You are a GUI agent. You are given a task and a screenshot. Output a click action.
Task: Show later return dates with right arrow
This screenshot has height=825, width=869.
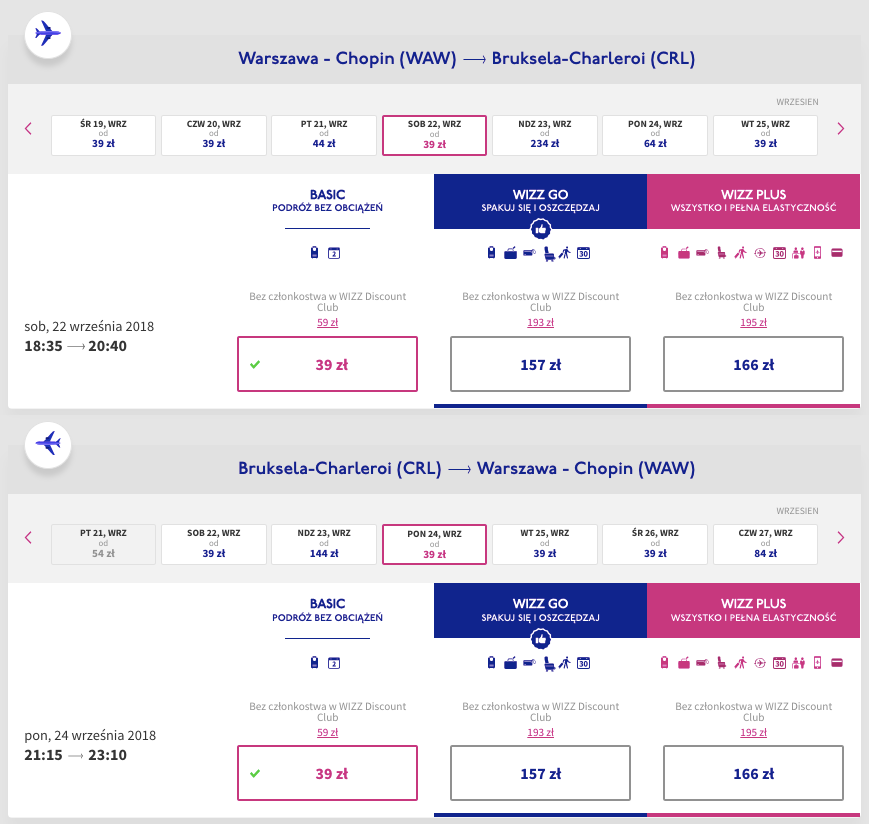[x=840, y=537]
